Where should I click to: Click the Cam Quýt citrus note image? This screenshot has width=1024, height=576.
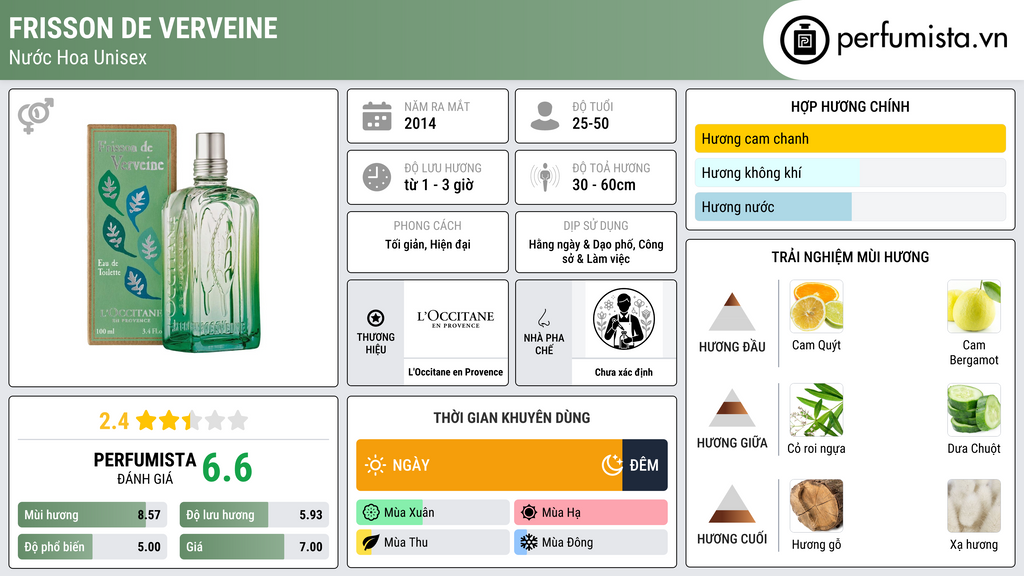(816, 306)
